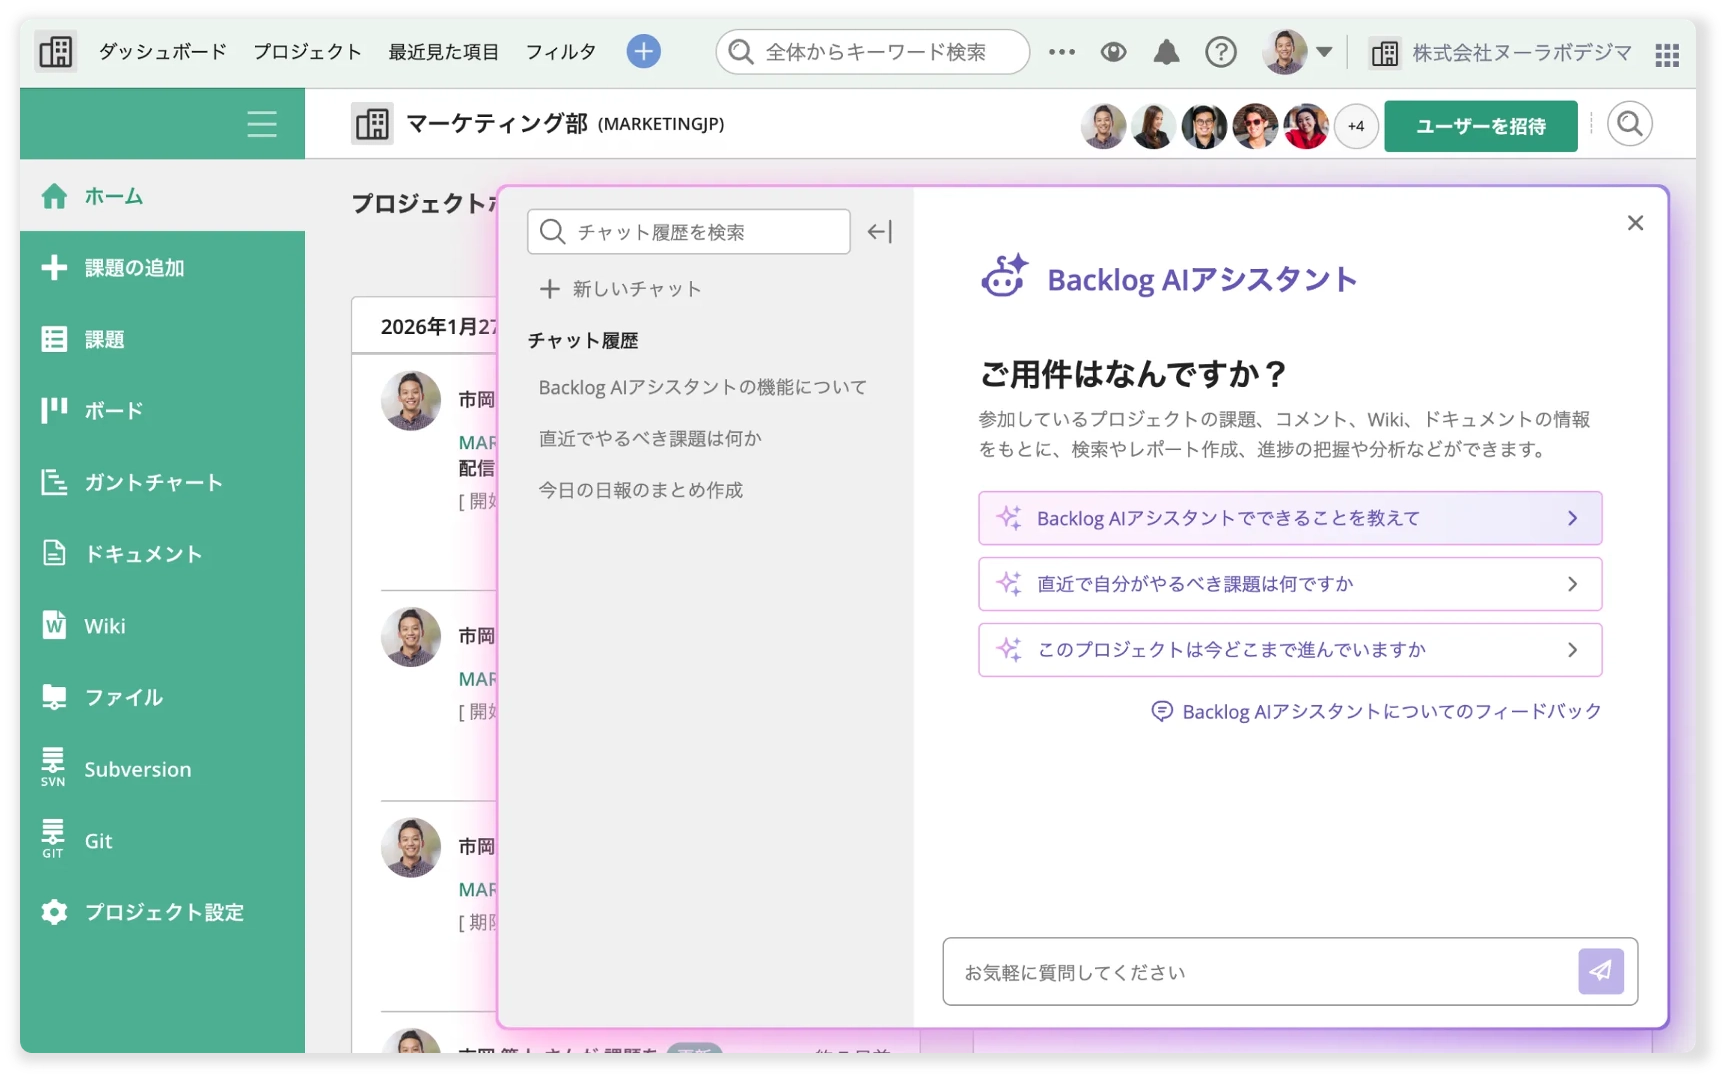Click the チャット履歴を検索 search field
The width and height of the screenshot is (1726, 1080).
(689, 232)
